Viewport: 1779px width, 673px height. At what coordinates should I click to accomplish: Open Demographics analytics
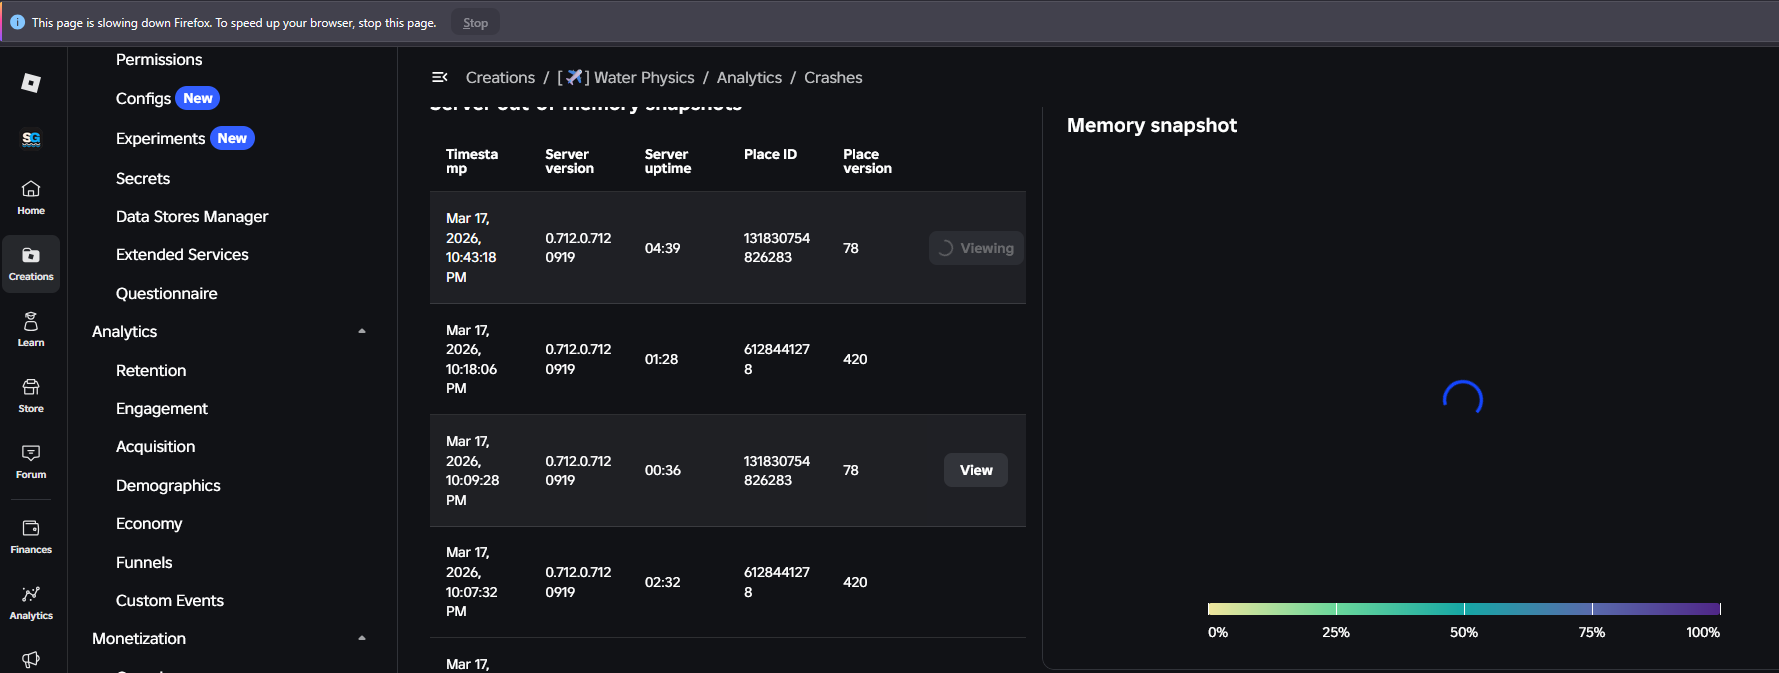point(168,485)
